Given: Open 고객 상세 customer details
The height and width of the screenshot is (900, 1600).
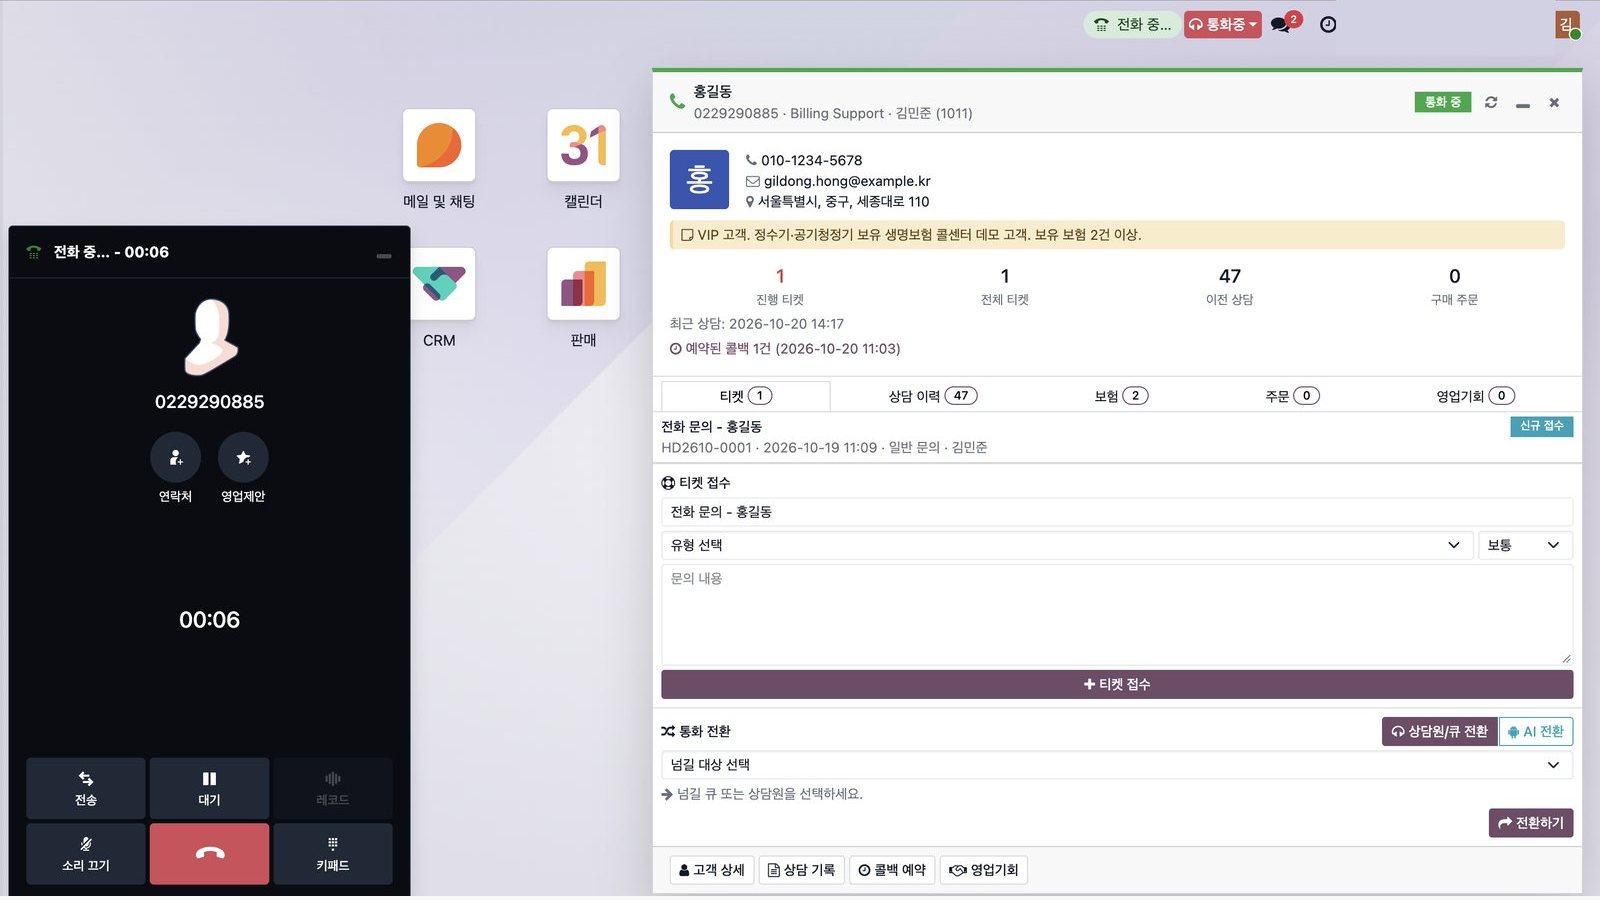Looking at the screenshot, I should 711,870.
